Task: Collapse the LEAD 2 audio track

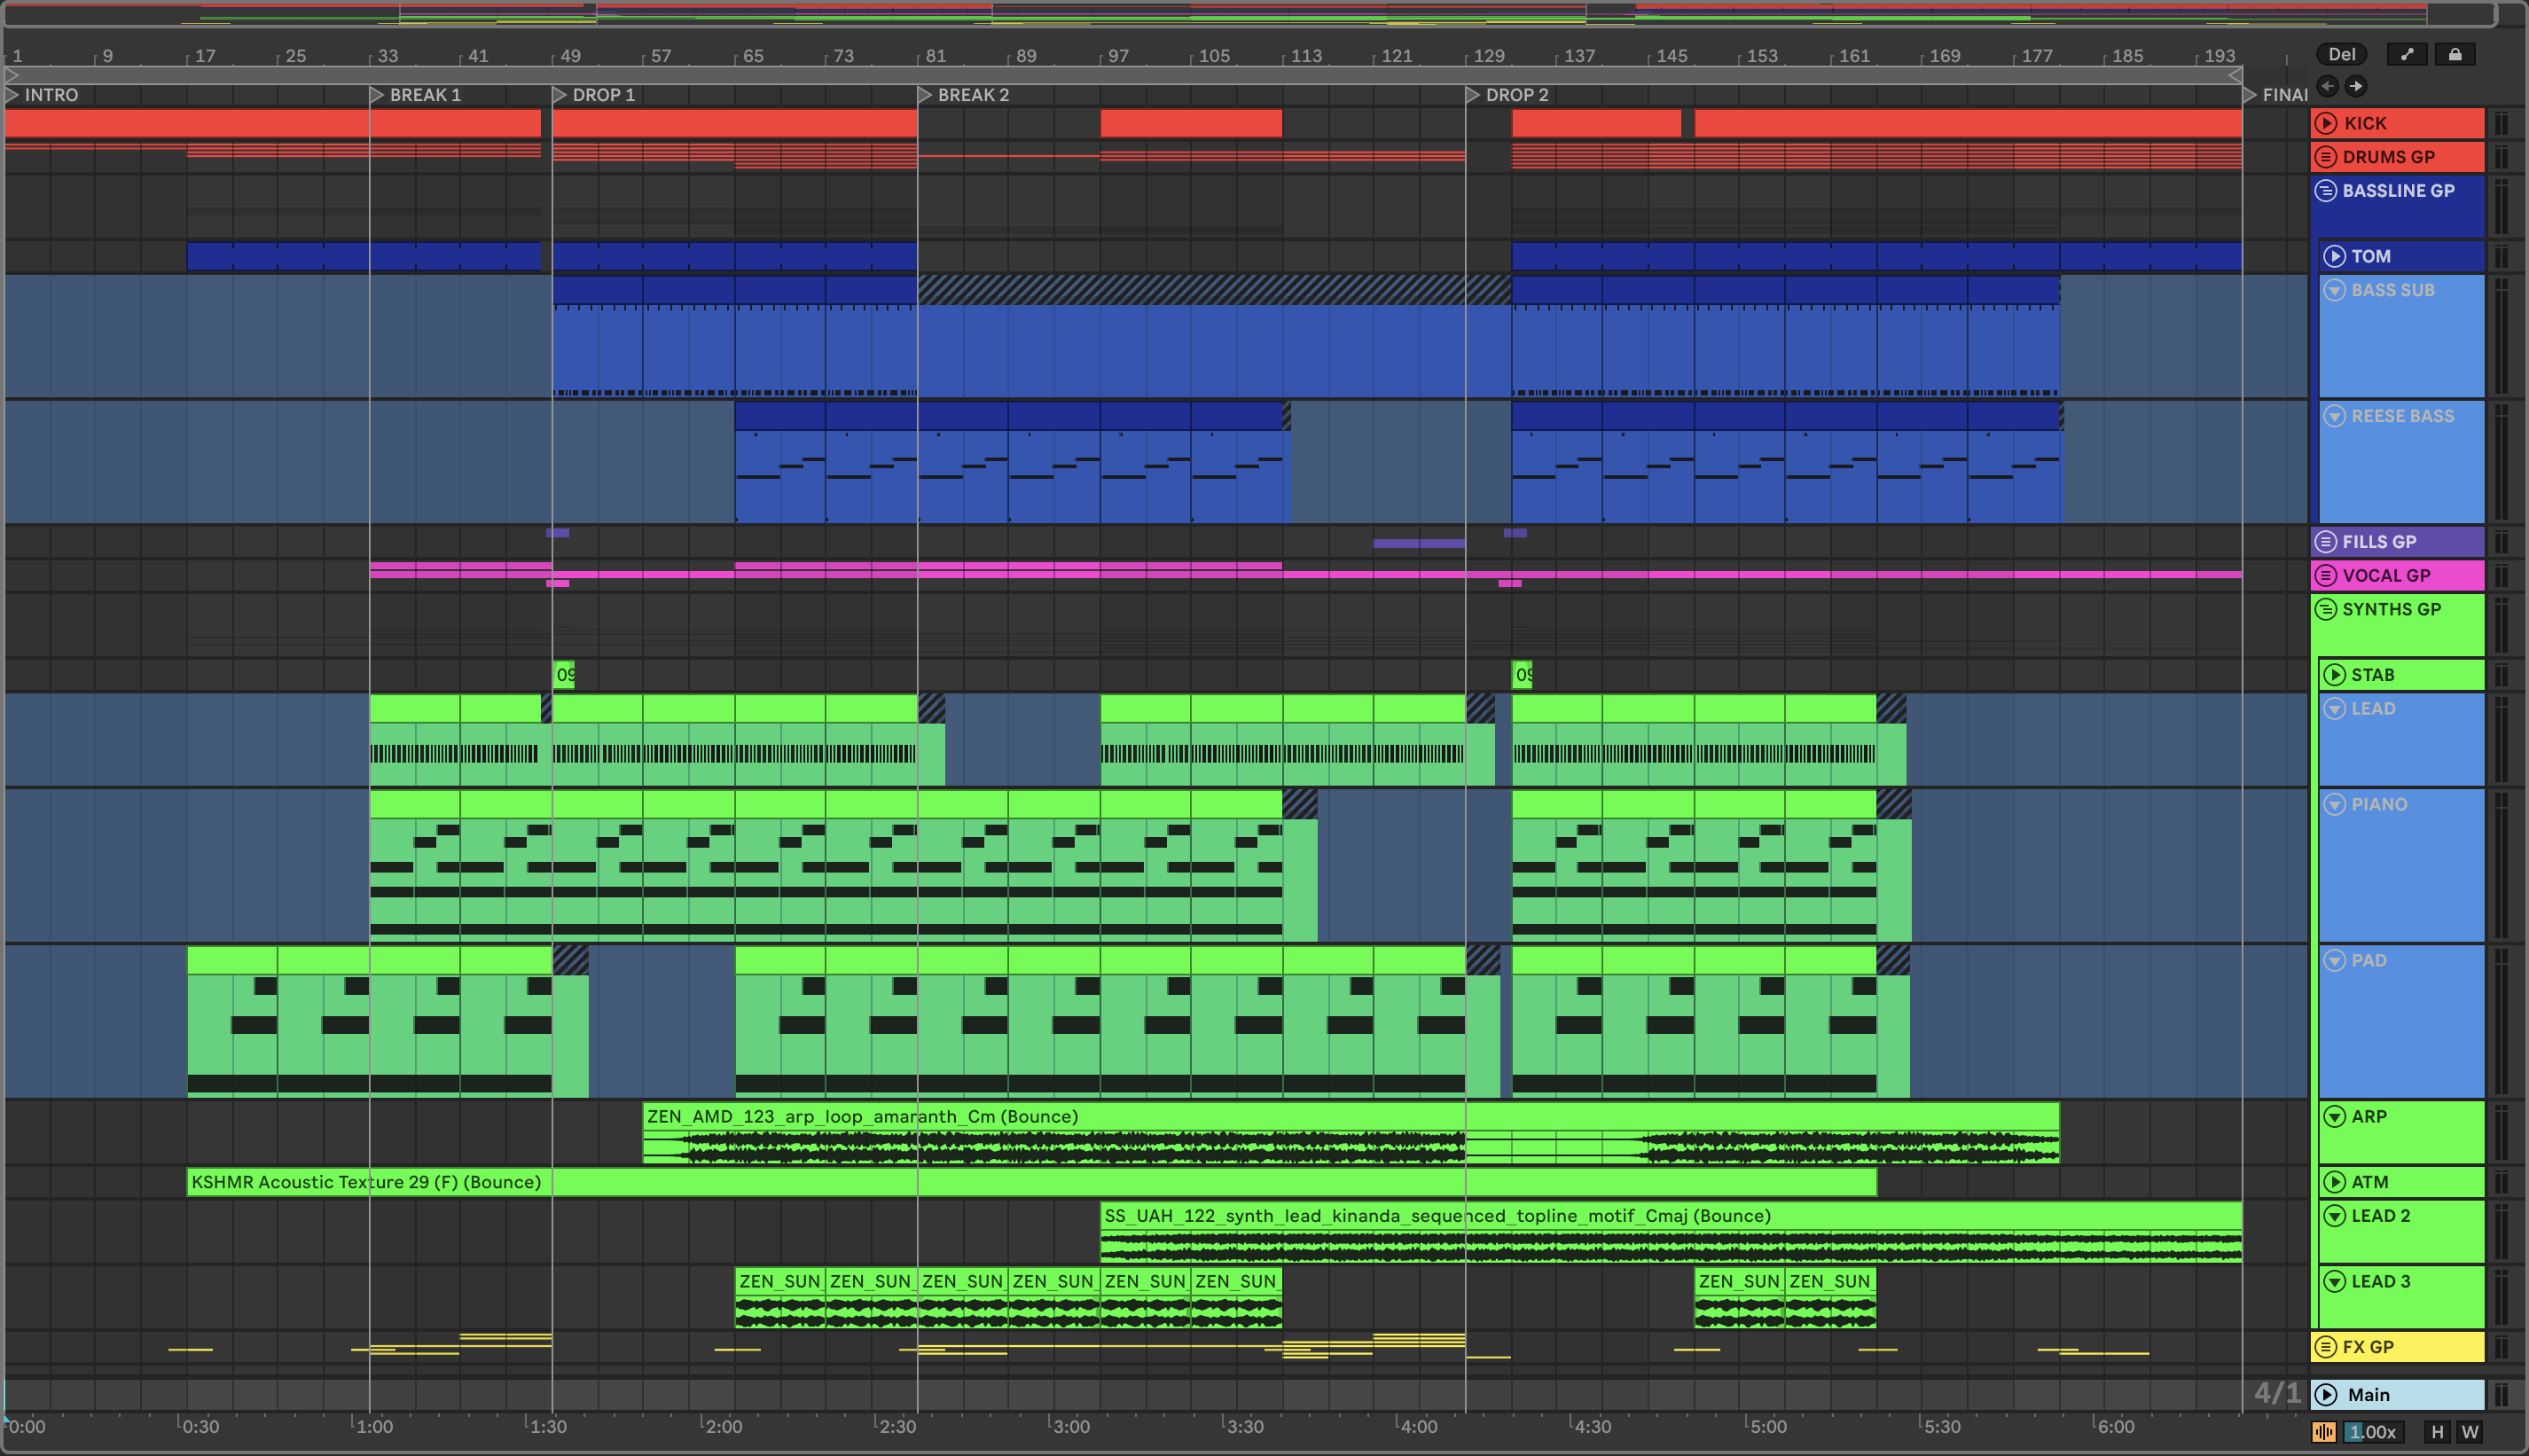Action: (2335, 1216)
